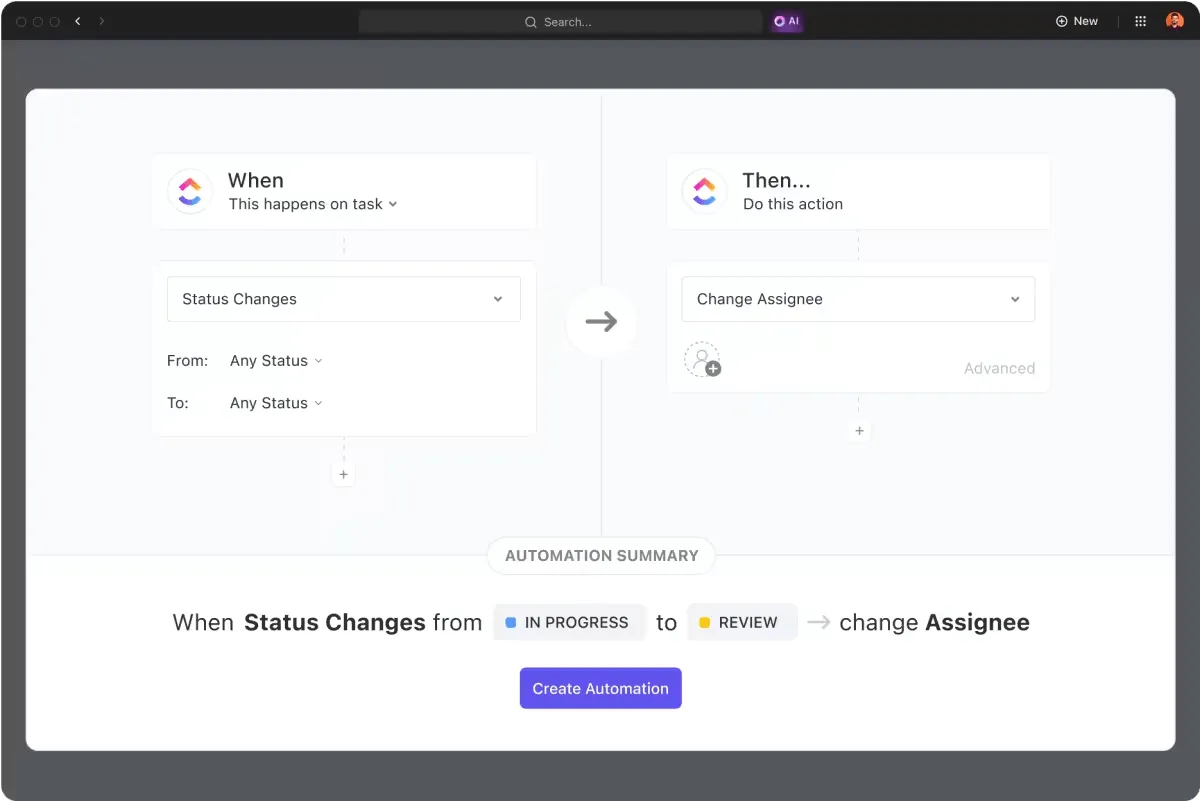Viewport: 1200px width, 801px height.
Task: Open the Change Assignee action dropdown
Action: coord(858,299)
